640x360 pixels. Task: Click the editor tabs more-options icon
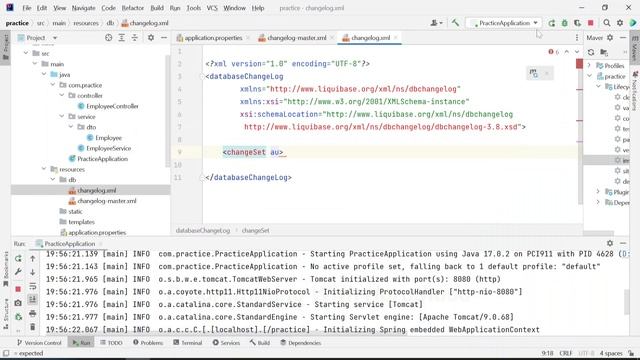pyautogui.click(x=577, y=38)
